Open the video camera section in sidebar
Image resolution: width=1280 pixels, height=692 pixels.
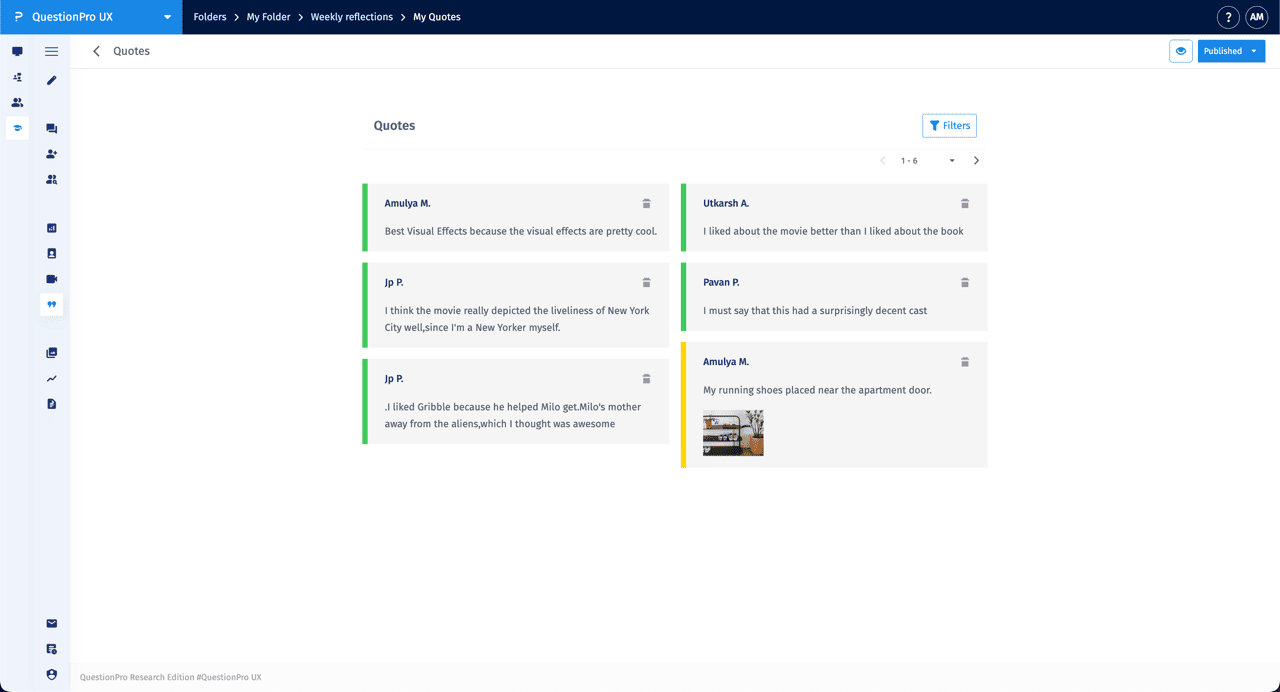click(52, 279)
